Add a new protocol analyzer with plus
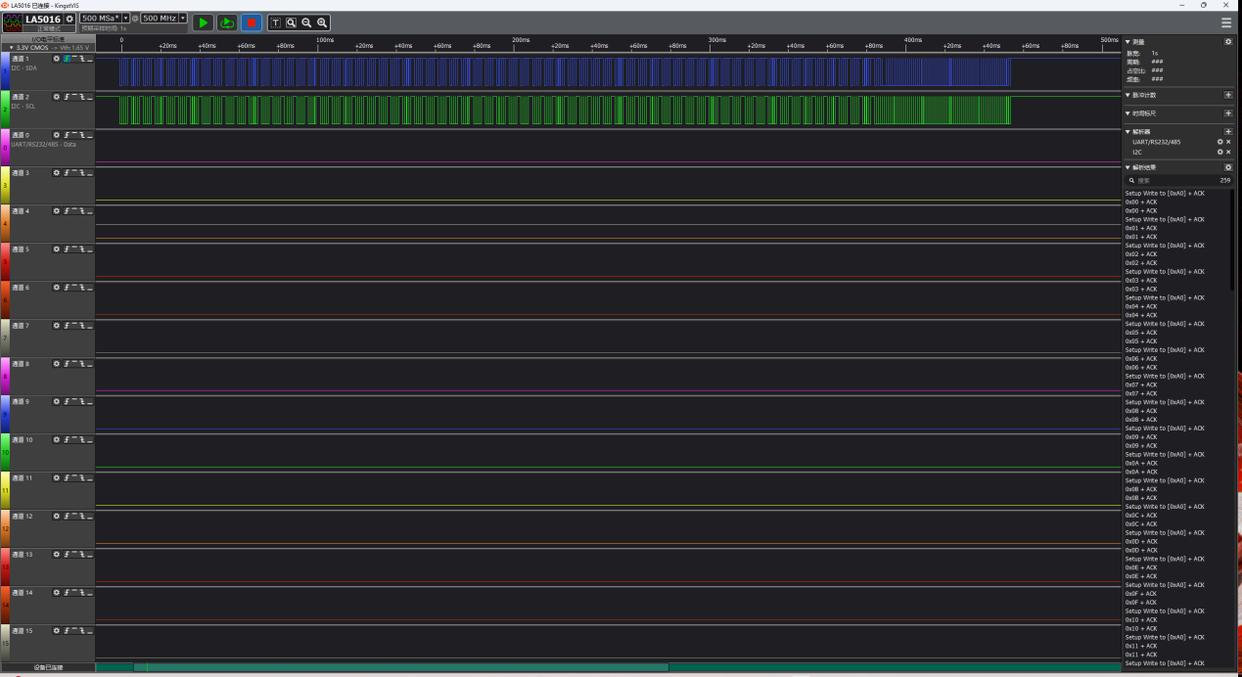The height and width of the screenshot is (677, 1242). (1228, 131)
